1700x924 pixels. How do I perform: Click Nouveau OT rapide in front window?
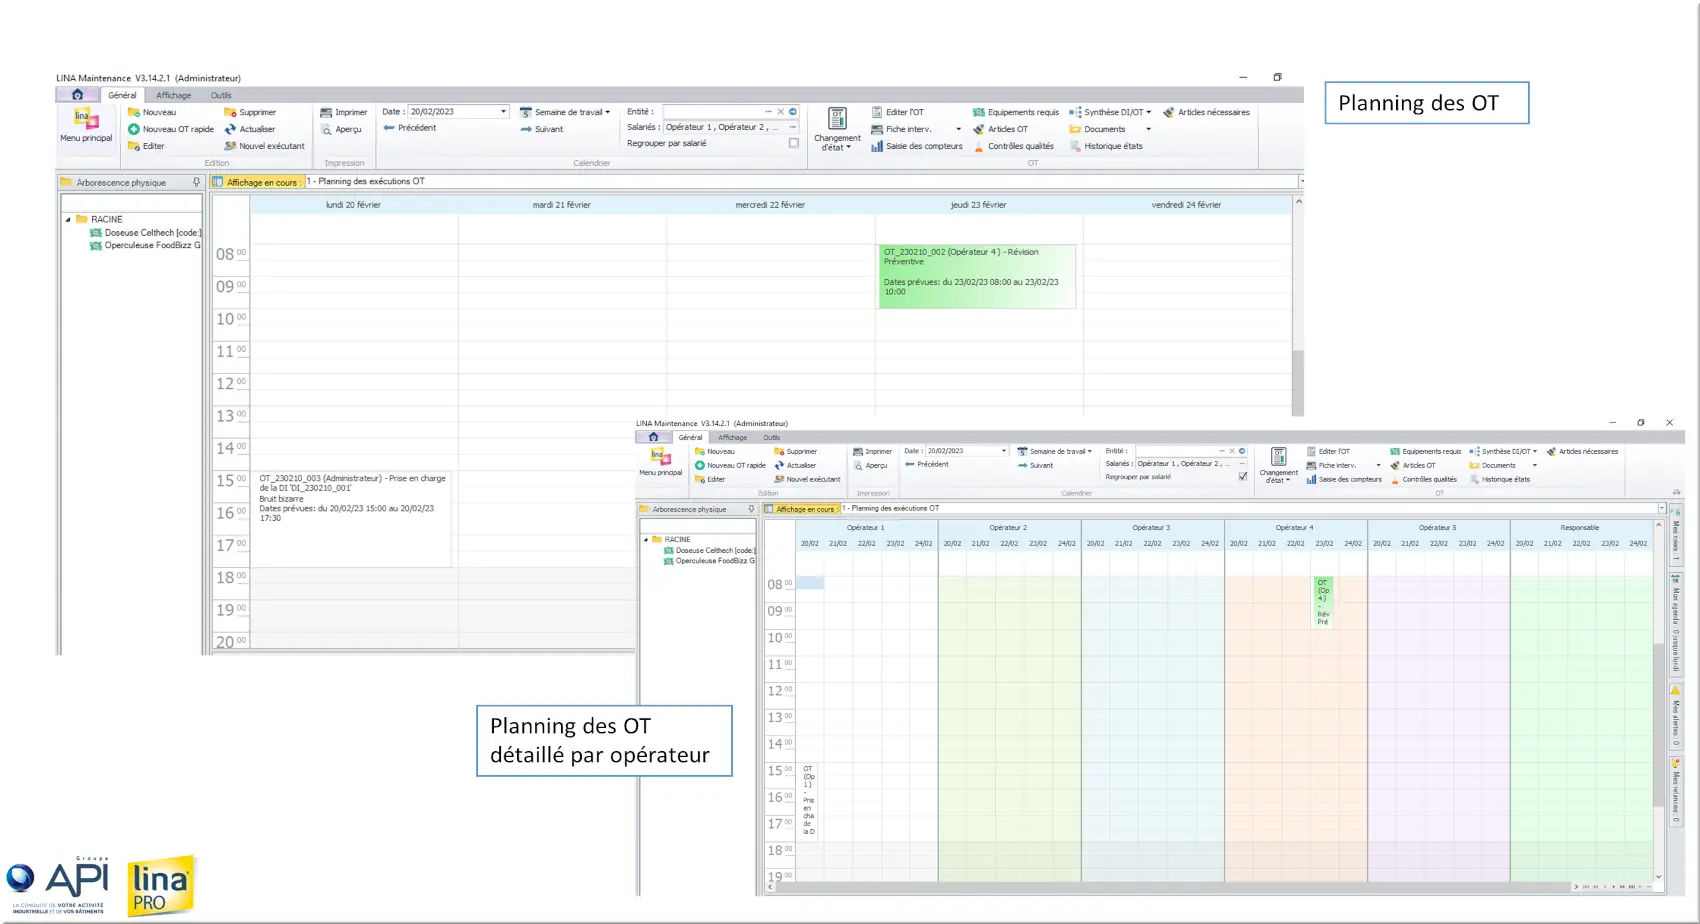click(730, 465)
